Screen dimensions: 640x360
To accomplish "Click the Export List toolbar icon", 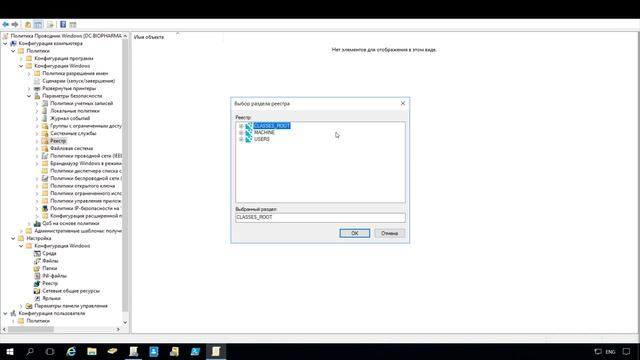I will [50, 25].
